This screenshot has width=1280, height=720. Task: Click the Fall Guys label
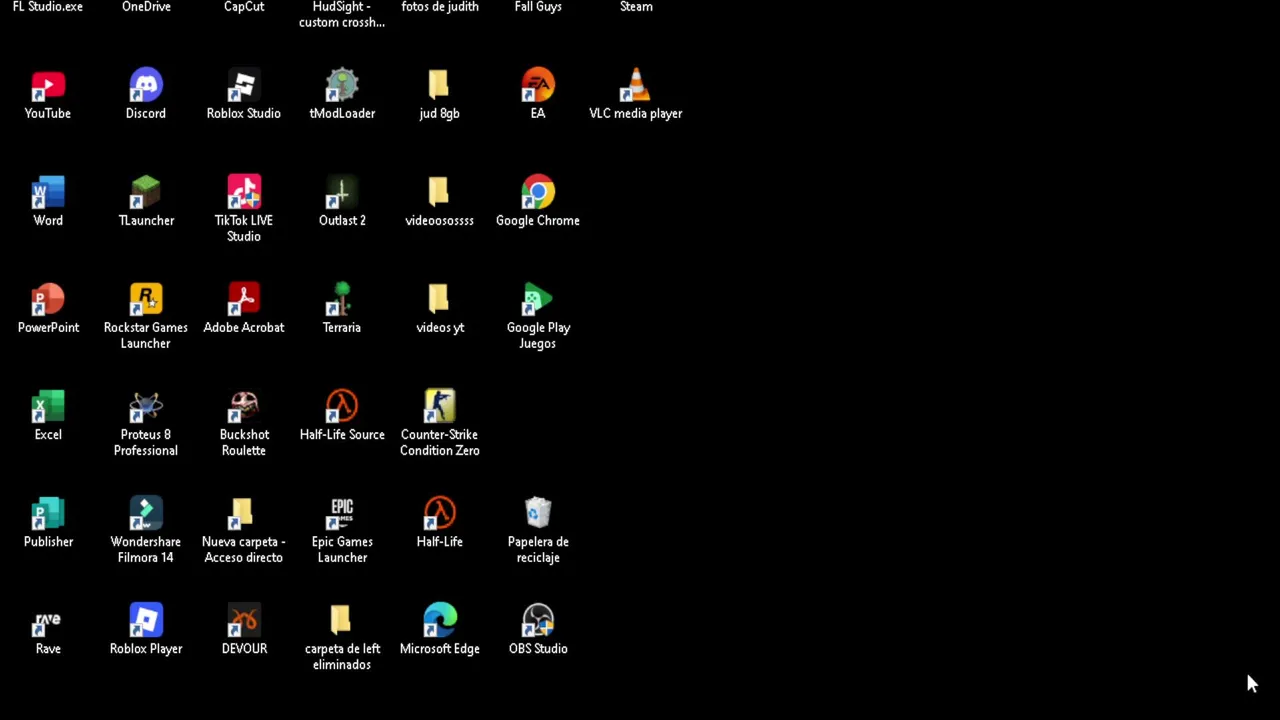(x=538, y=6)
